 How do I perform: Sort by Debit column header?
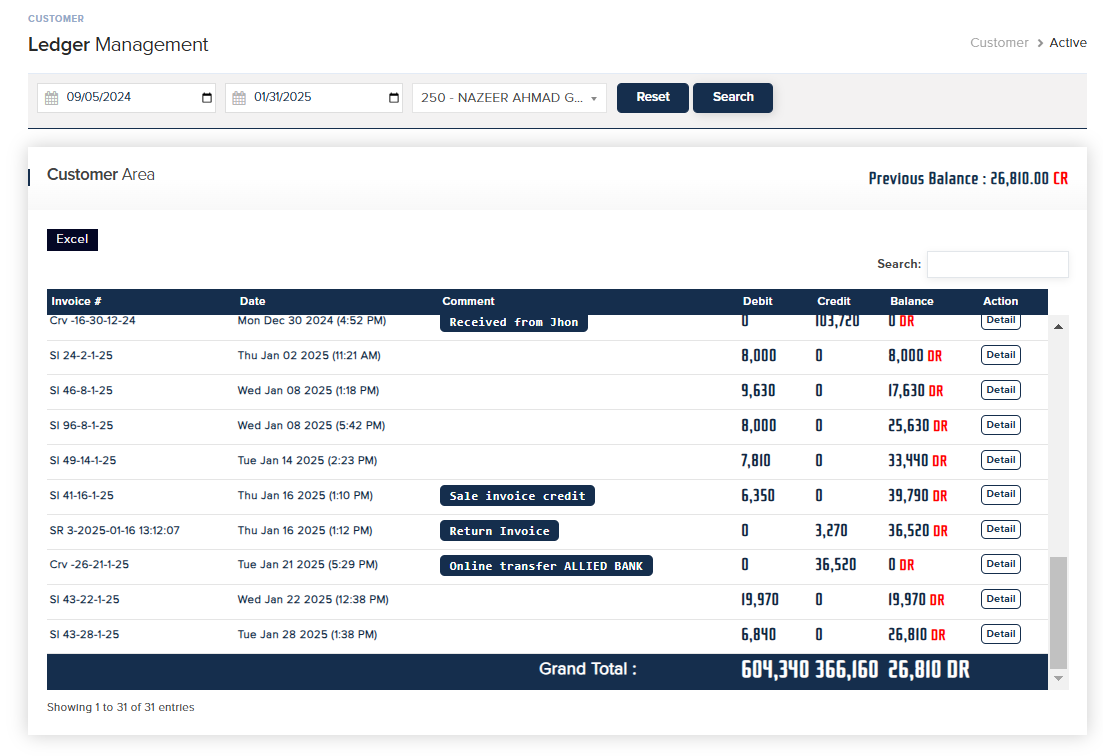(x=758, y=301)
